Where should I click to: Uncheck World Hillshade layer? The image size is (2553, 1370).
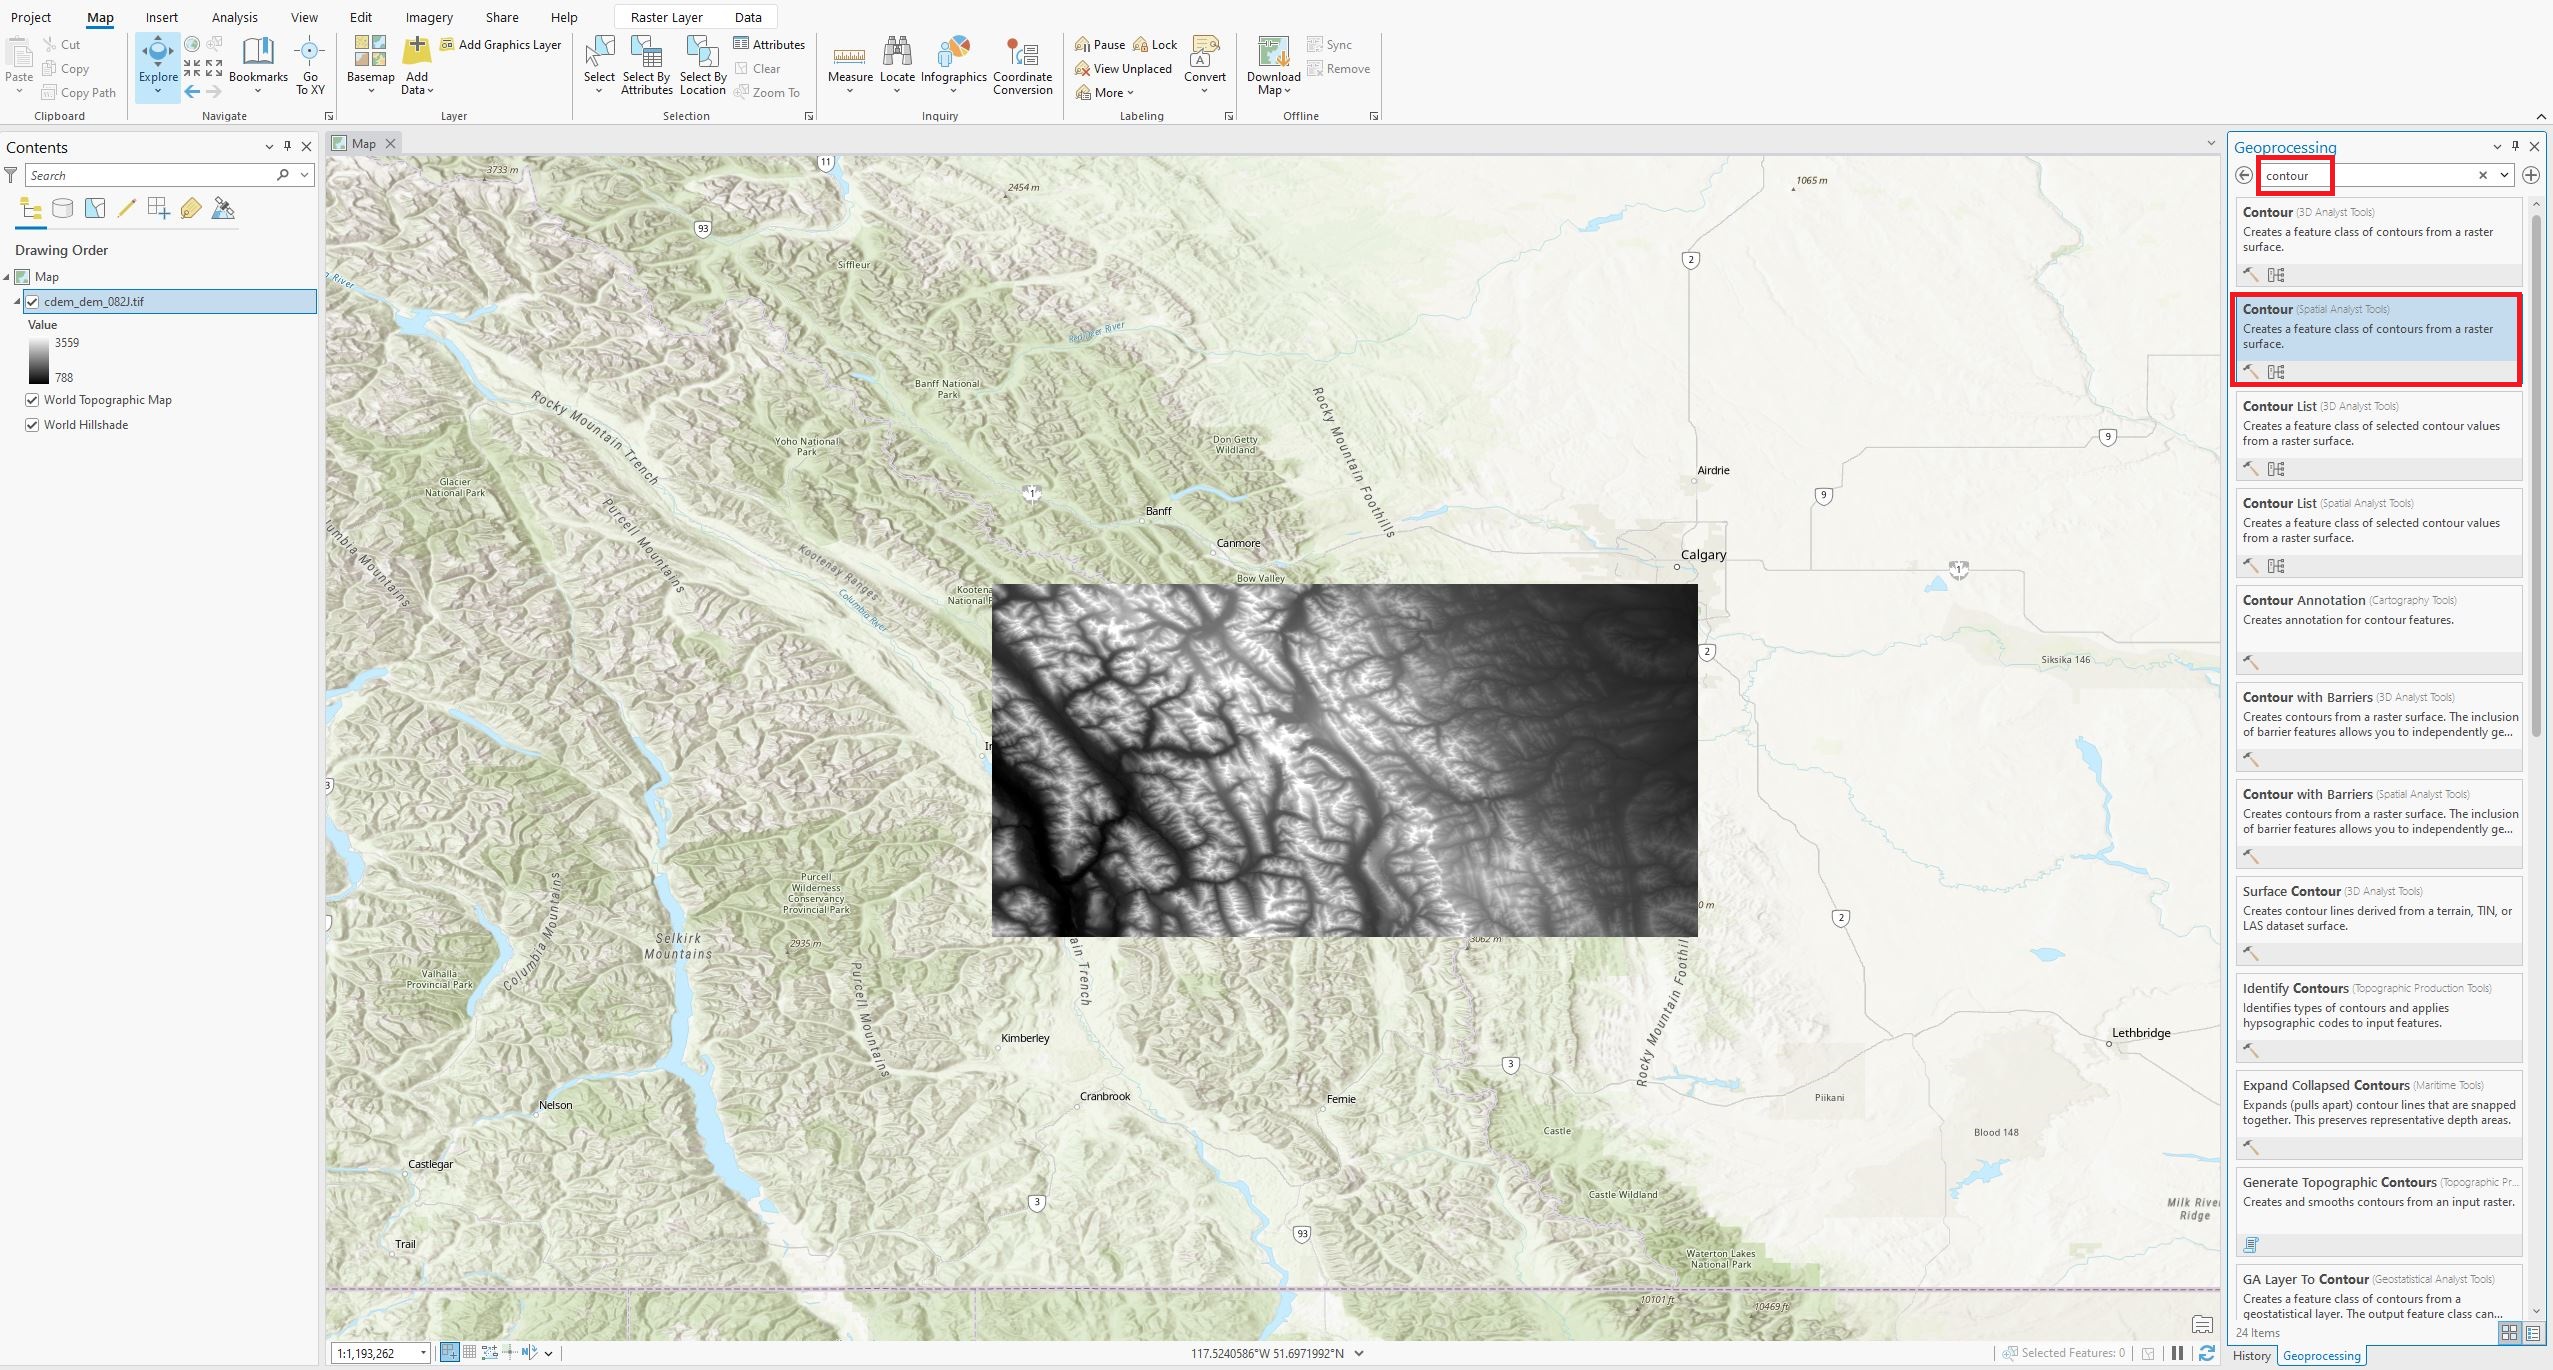click(x=32, y=425)
